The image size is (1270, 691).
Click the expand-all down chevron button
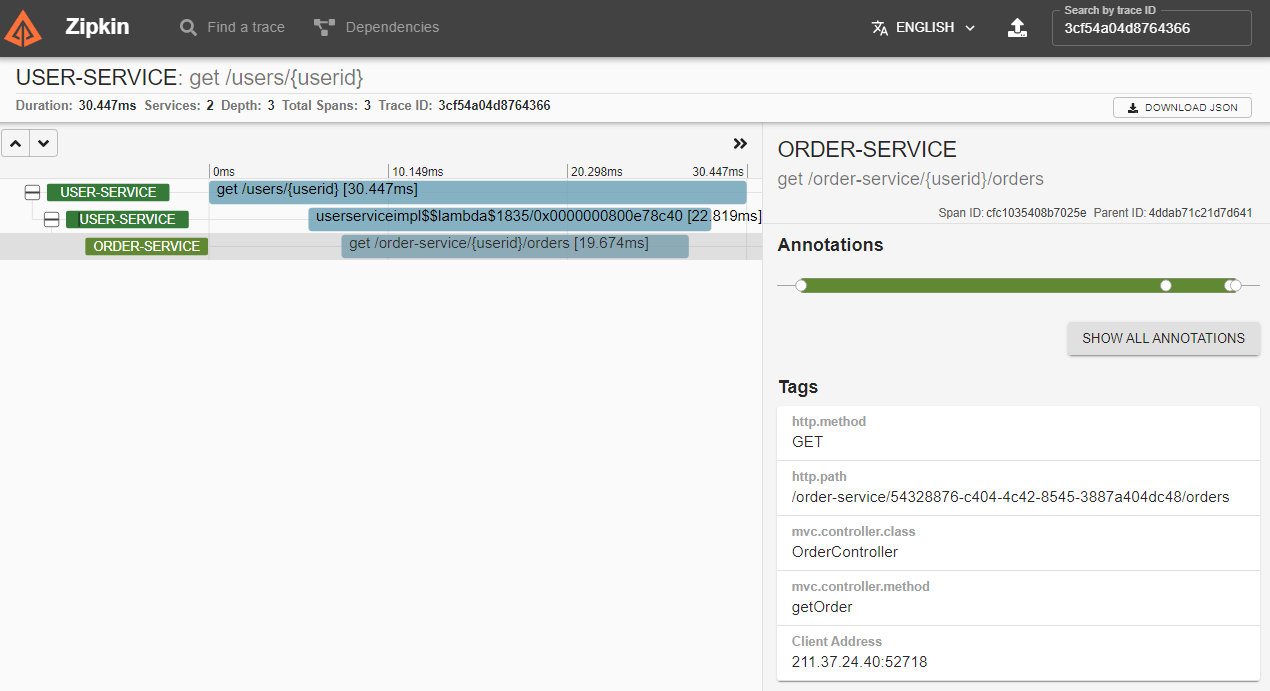[x=43, y=144]
